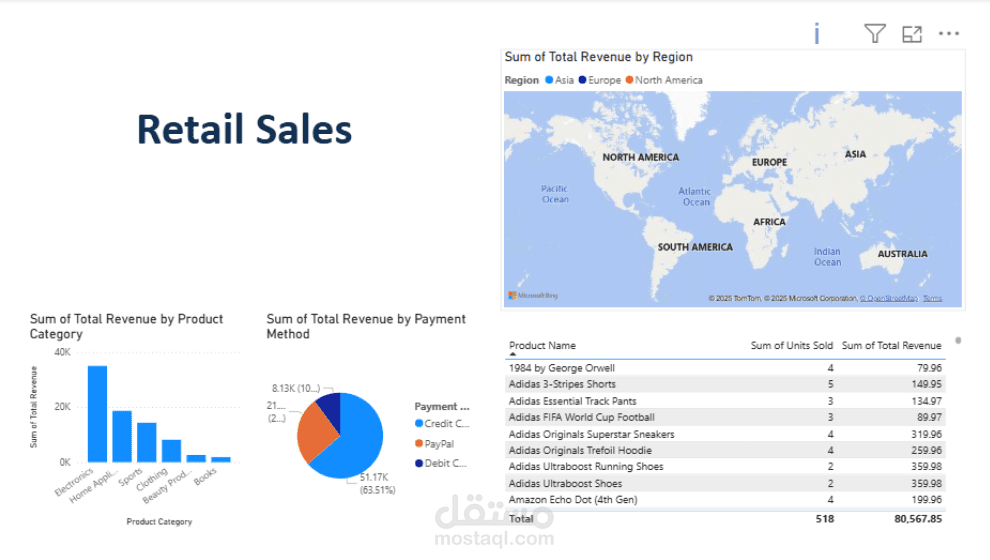Click the ASIA label on the map

[856, 154]
